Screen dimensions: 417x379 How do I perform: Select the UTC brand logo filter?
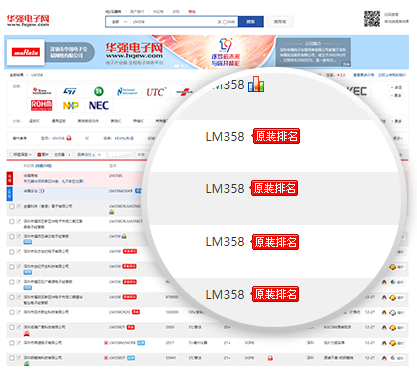(x=156, y=92)
